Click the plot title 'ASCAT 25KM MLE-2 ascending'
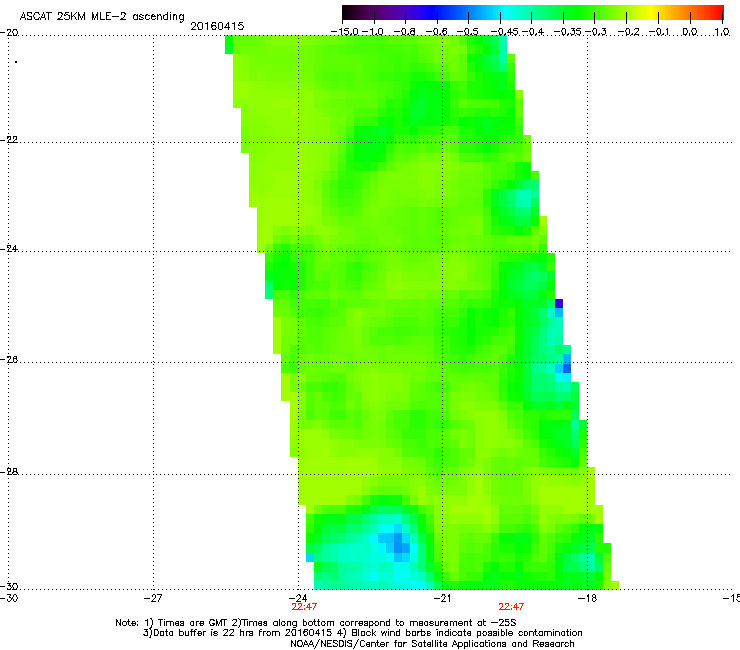 click(x=102, y=17)
